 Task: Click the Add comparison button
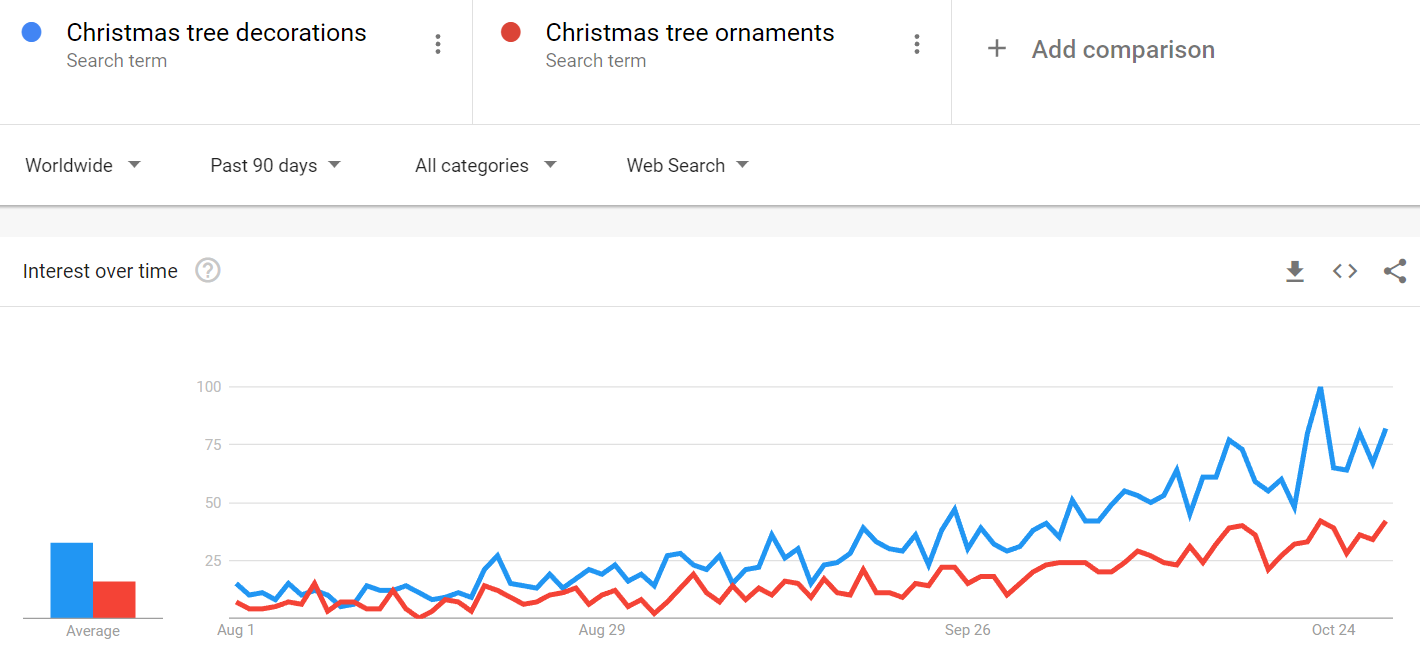coord(1122,49)
